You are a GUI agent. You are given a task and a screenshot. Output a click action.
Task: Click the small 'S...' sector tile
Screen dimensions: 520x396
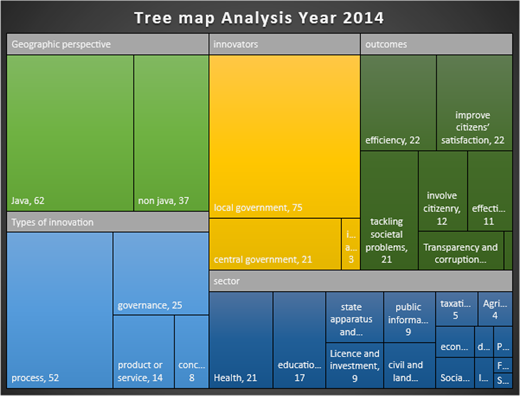(x=503, y=381)
